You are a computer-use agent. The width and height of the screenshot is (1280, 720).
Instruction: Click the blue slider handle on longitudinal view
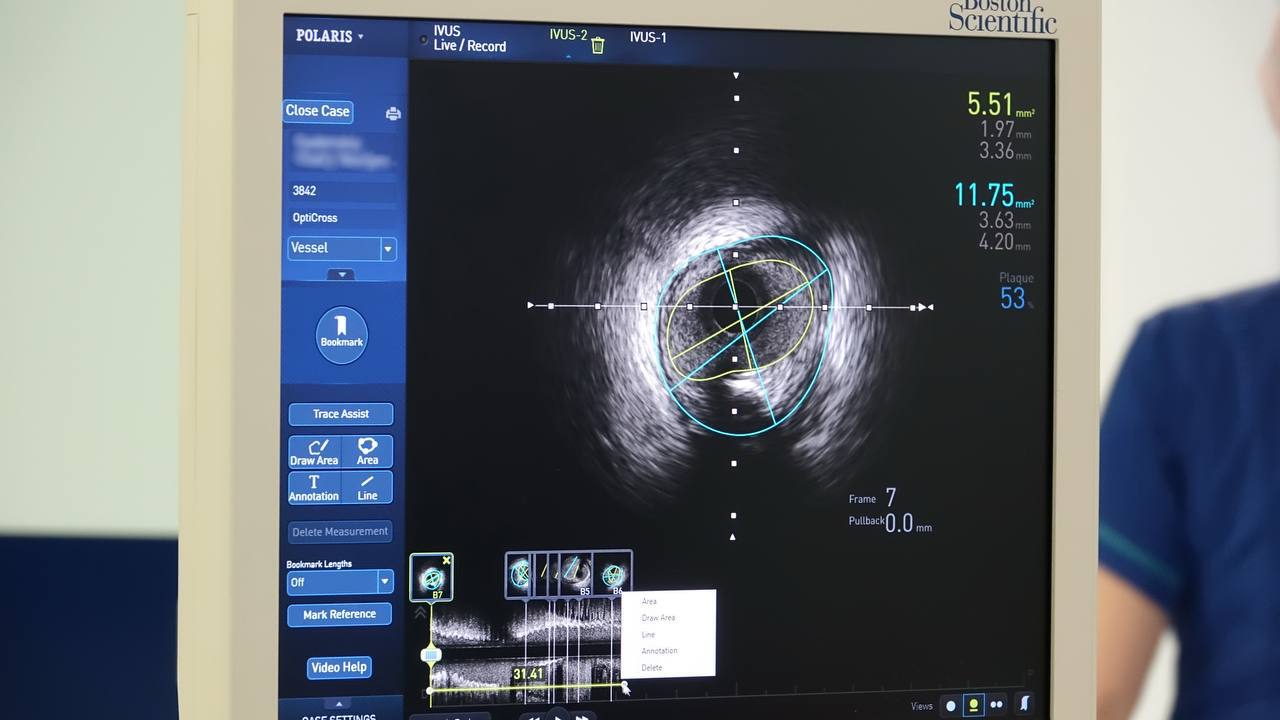click(x=431, y=655)
